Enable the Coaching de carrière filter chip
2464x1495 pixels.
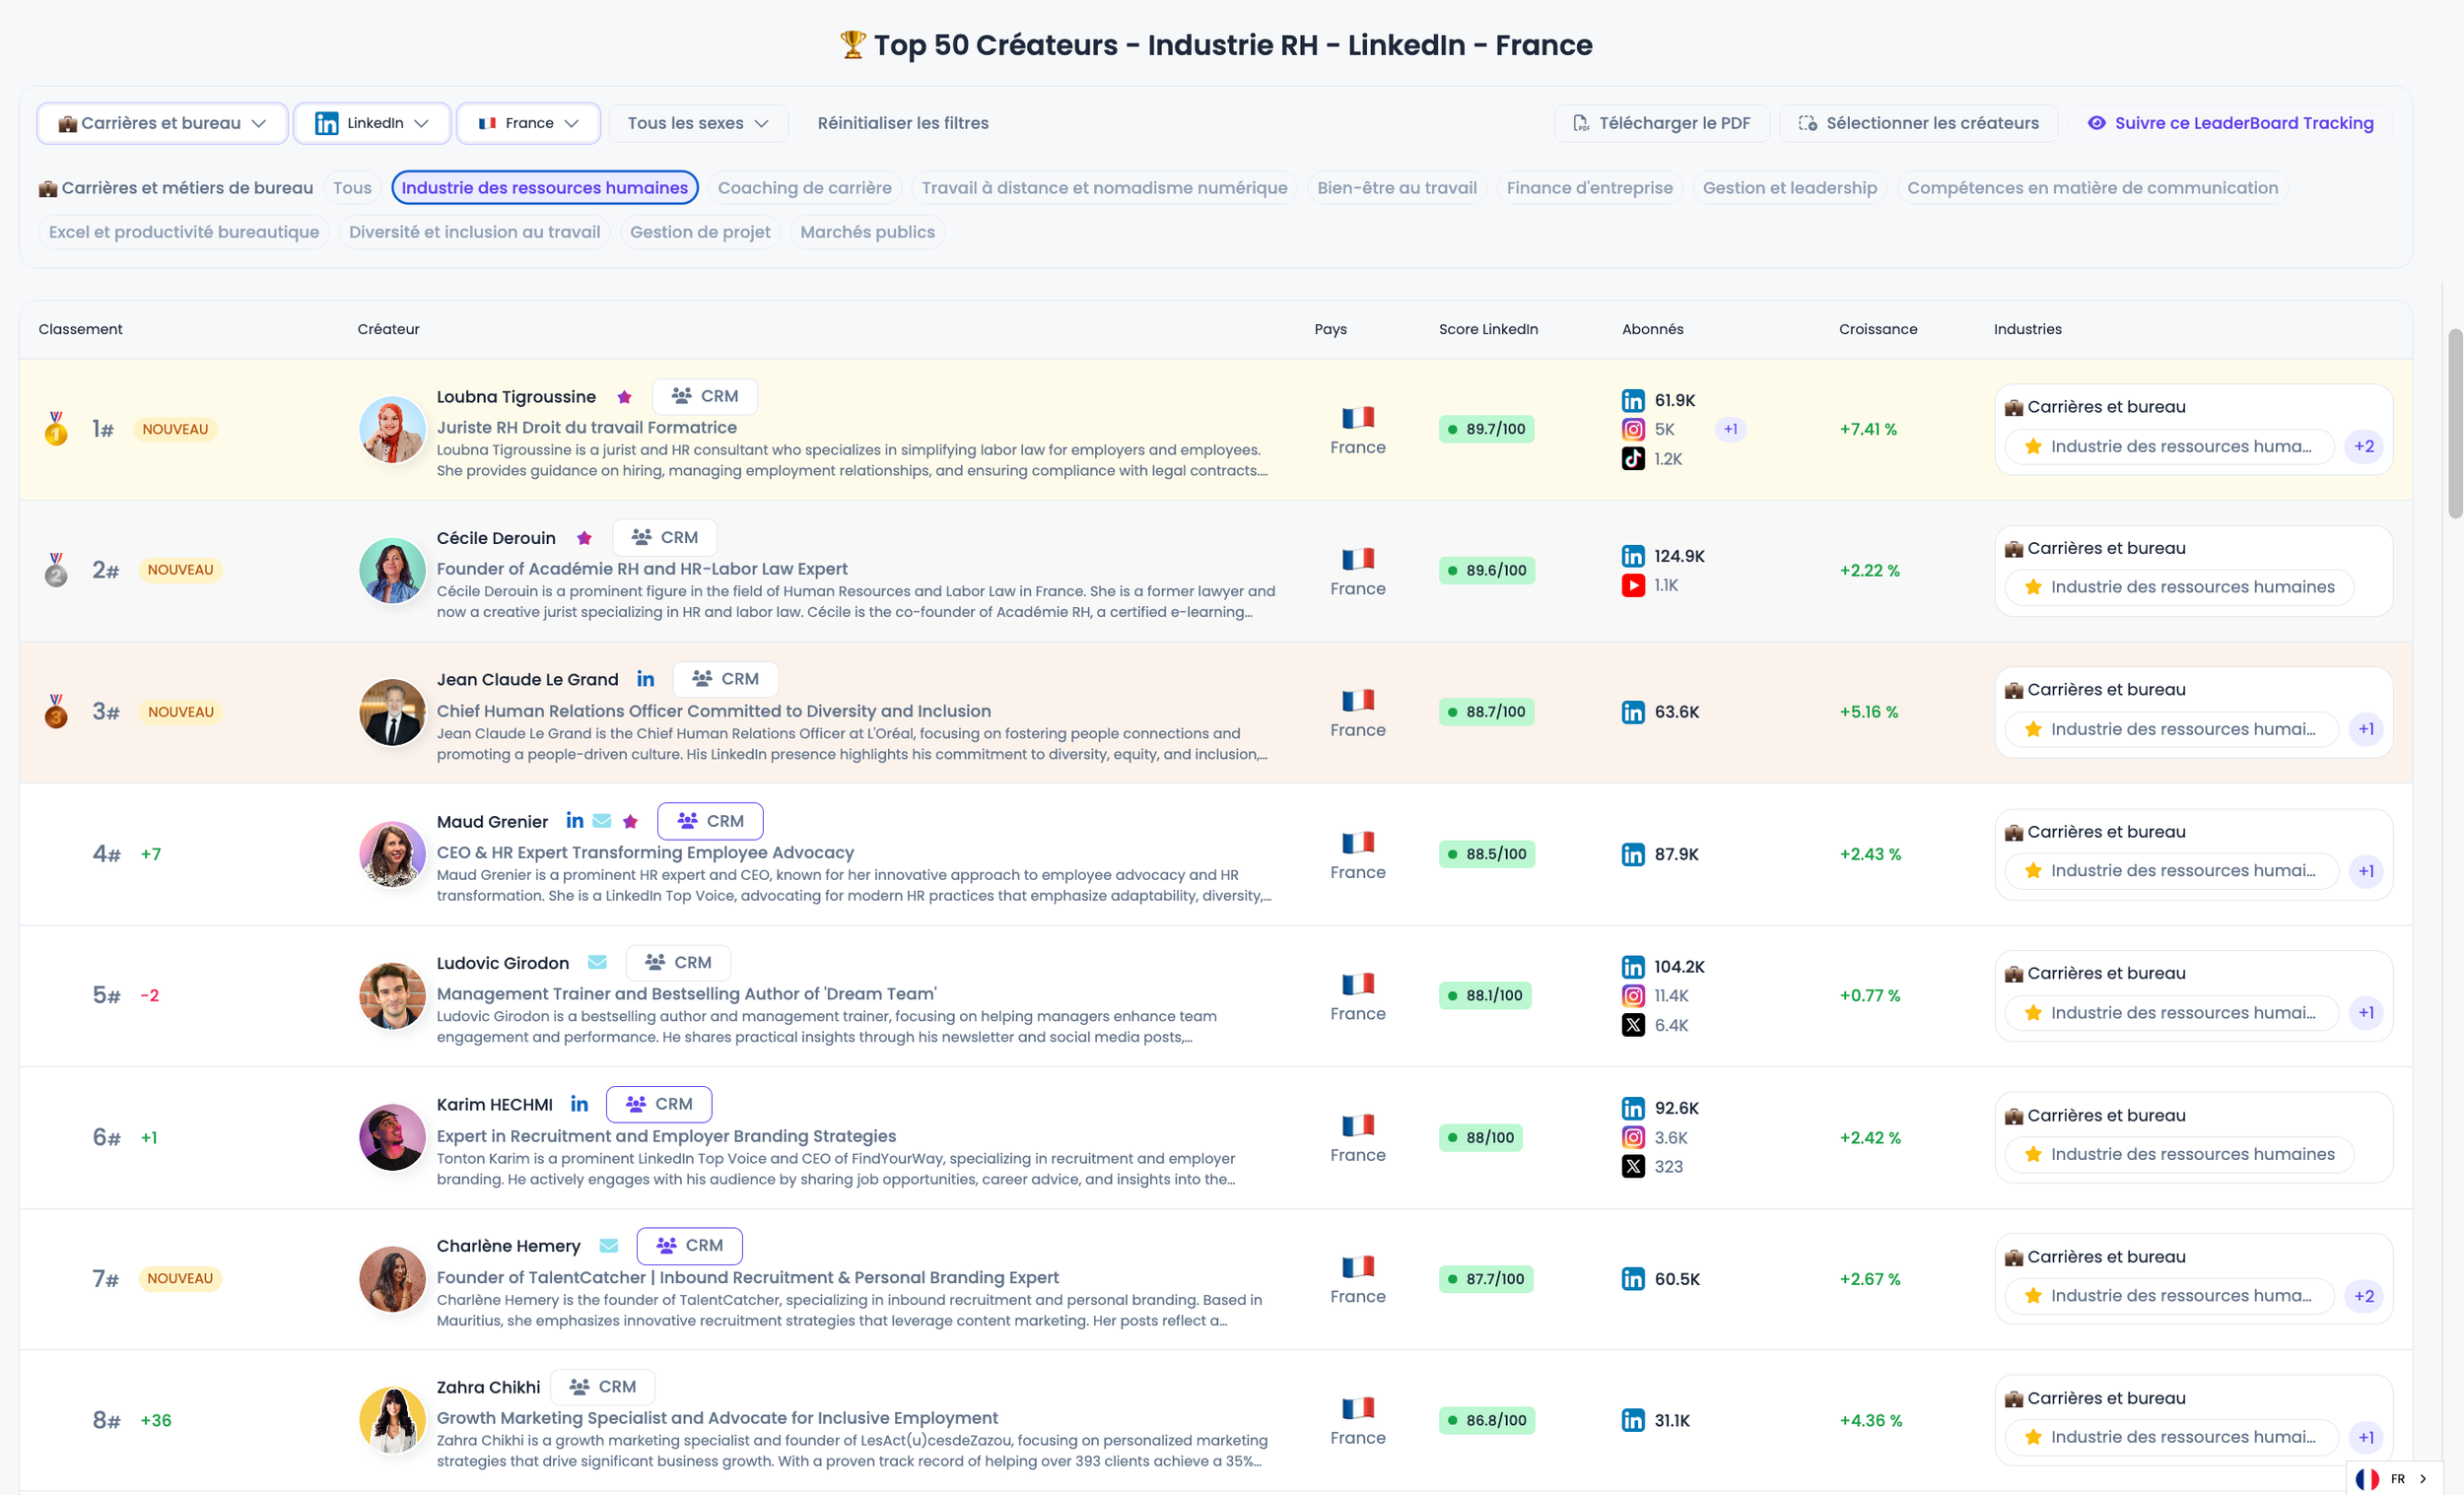point(804,188)
